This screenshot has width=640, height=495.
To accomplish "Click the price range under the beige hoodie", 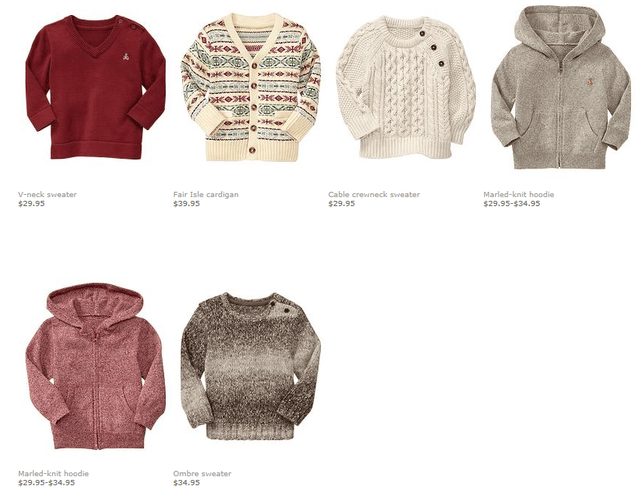I will [512, 204].
